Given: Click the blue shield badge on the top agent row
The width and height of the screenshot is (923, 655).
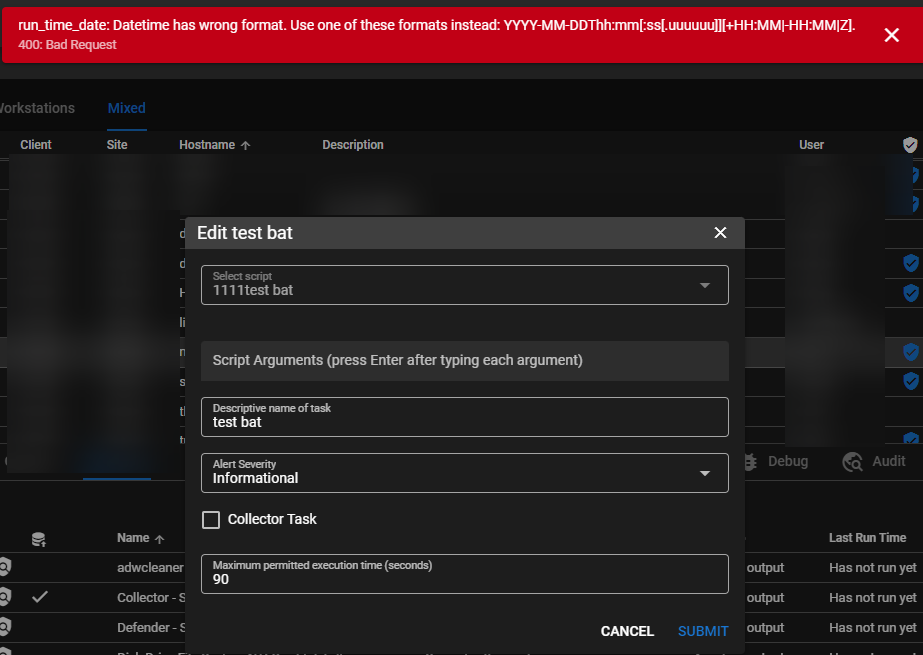Looking at the screenshot, I should 913,173.
